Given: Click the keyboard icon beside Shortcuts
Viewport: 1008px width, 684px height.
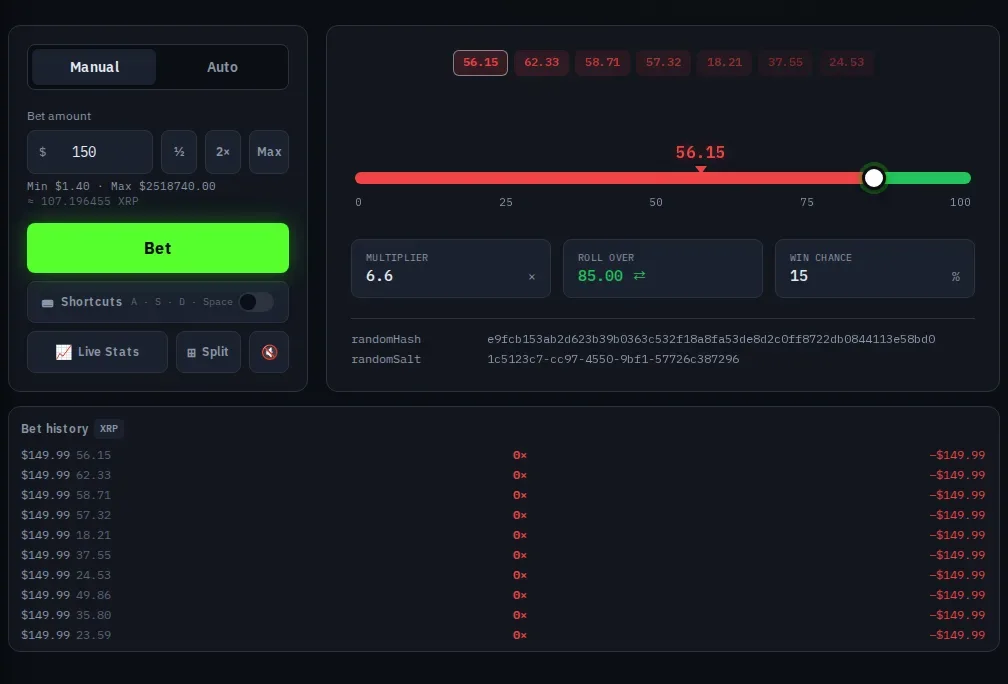Looking at the screenshot, I should click(x=48, y=303).
